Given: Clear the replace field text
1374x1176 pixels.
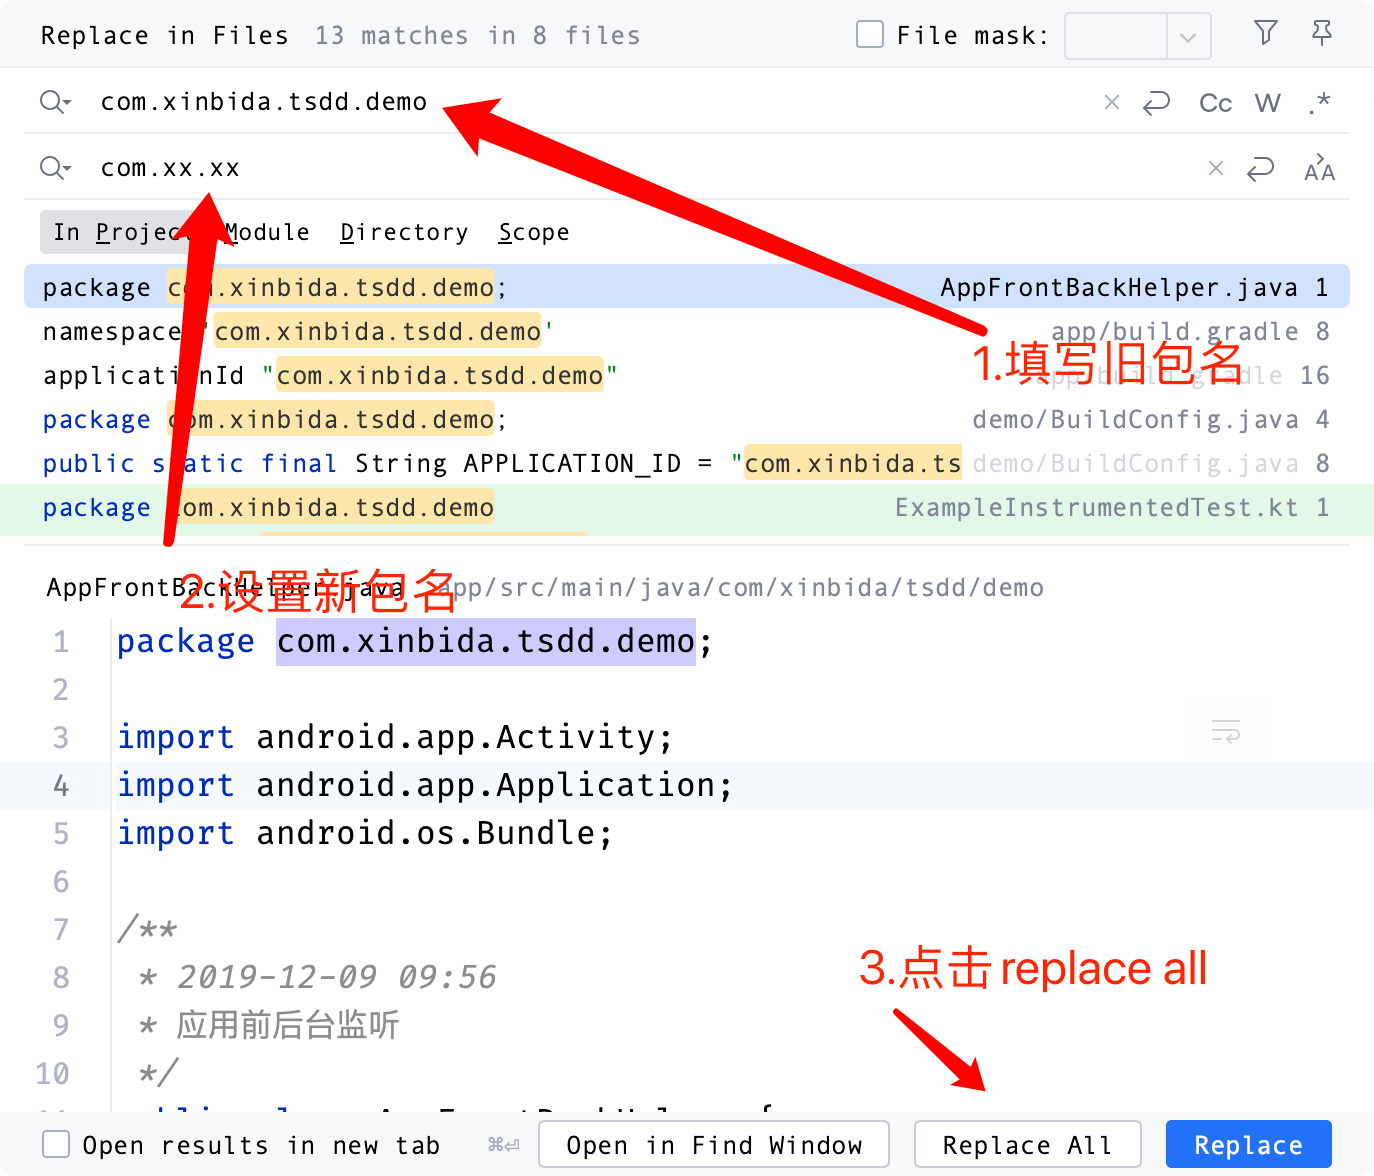Looking at the screenshot, I should [x=1215, y=168].
